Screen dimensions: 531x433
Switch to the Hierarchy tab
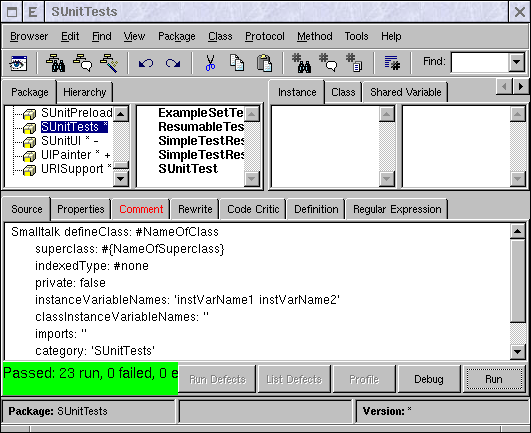click(x=85, y=92)
